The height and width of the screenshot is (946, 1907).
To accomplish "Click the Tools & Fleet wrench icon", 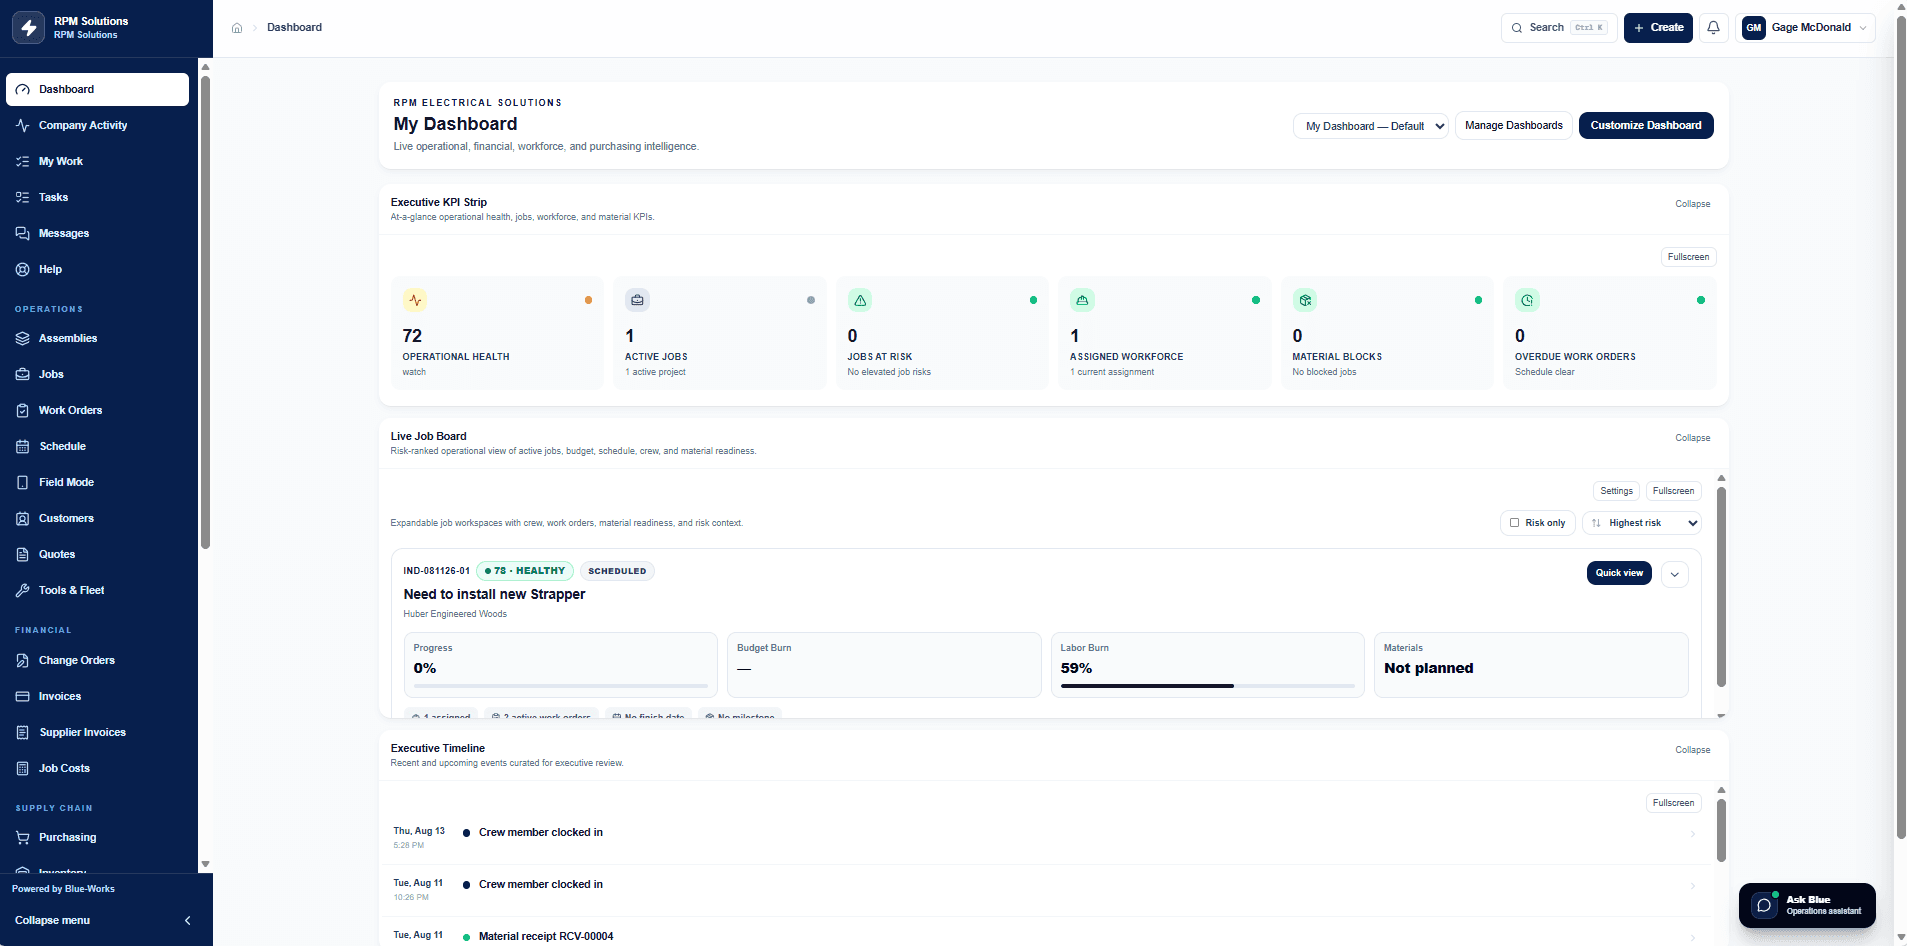I will click(x=23, y=591).
